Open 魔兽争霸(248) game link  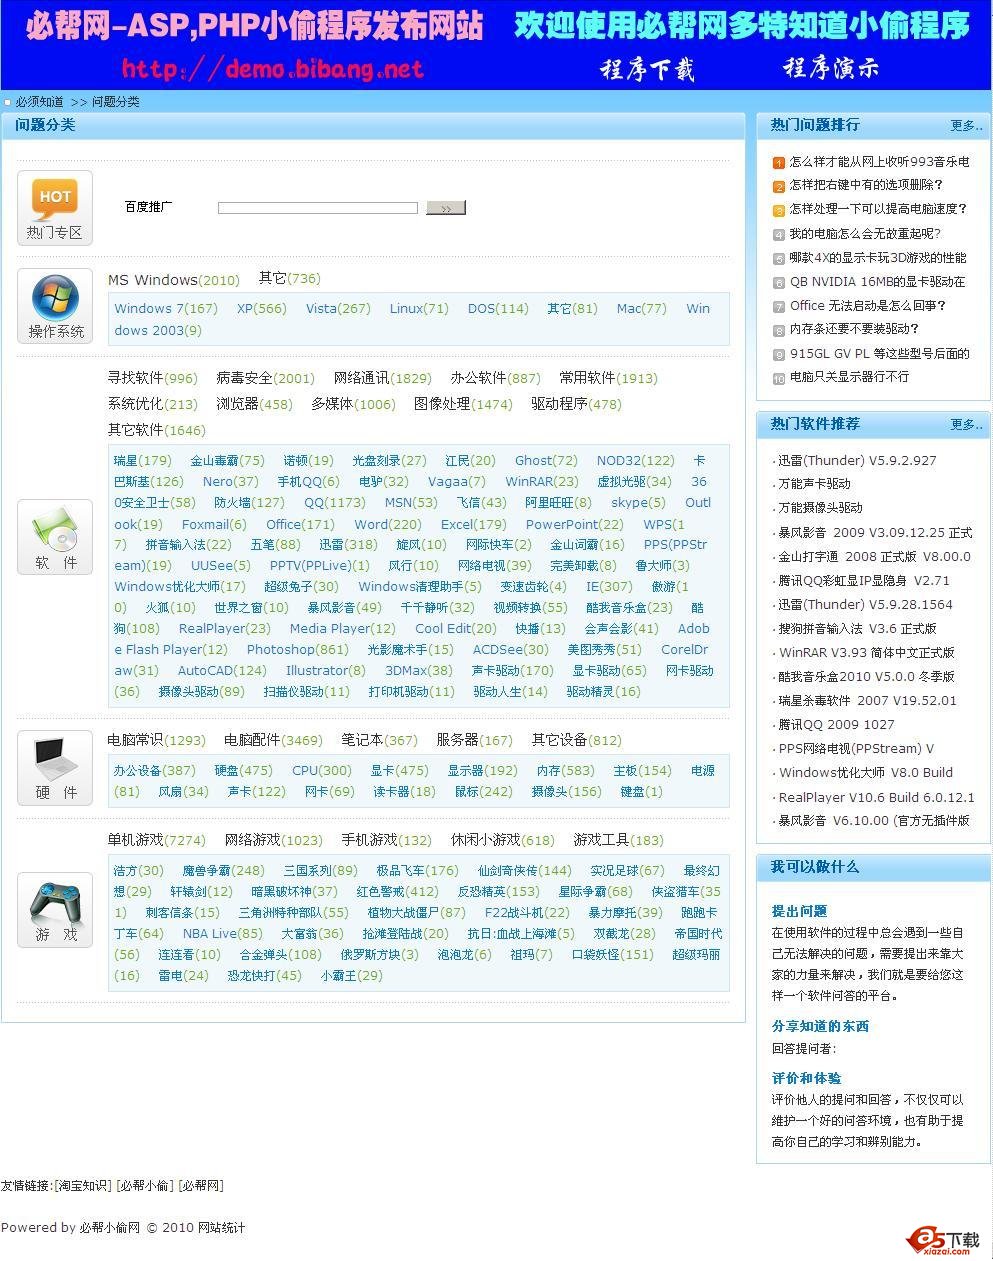point(224,871)
